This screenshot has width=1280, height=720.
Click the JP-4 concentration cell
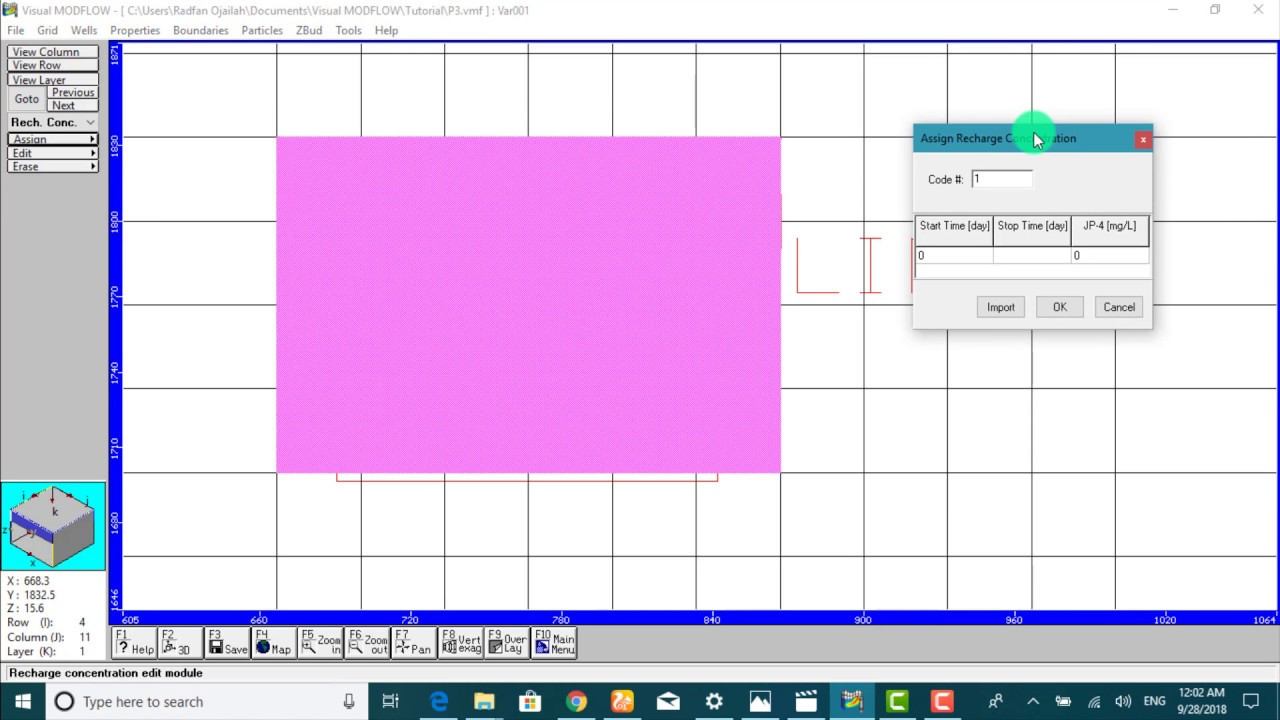(1110, 255)
